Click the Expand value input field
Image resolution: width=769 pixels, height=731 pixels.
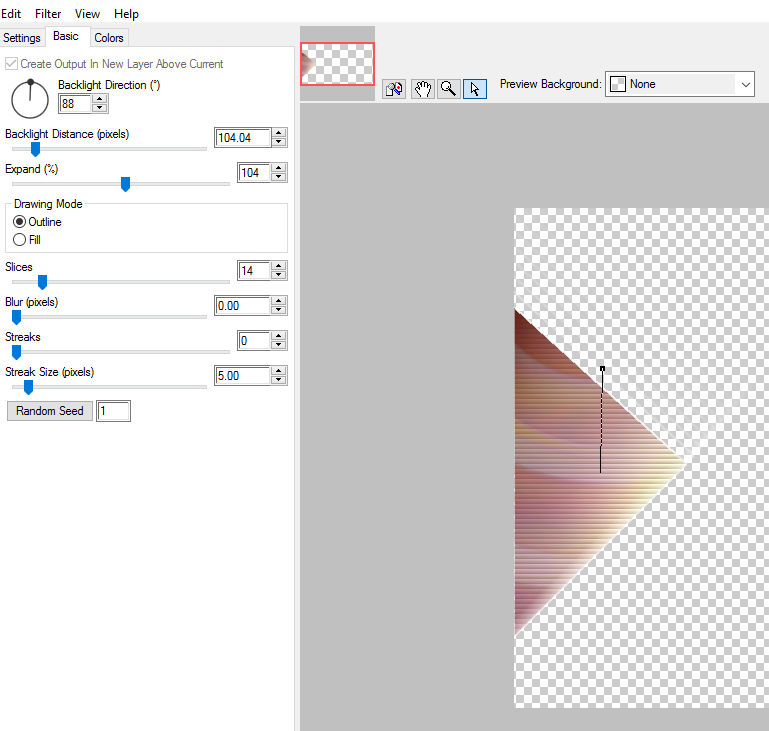254,173
